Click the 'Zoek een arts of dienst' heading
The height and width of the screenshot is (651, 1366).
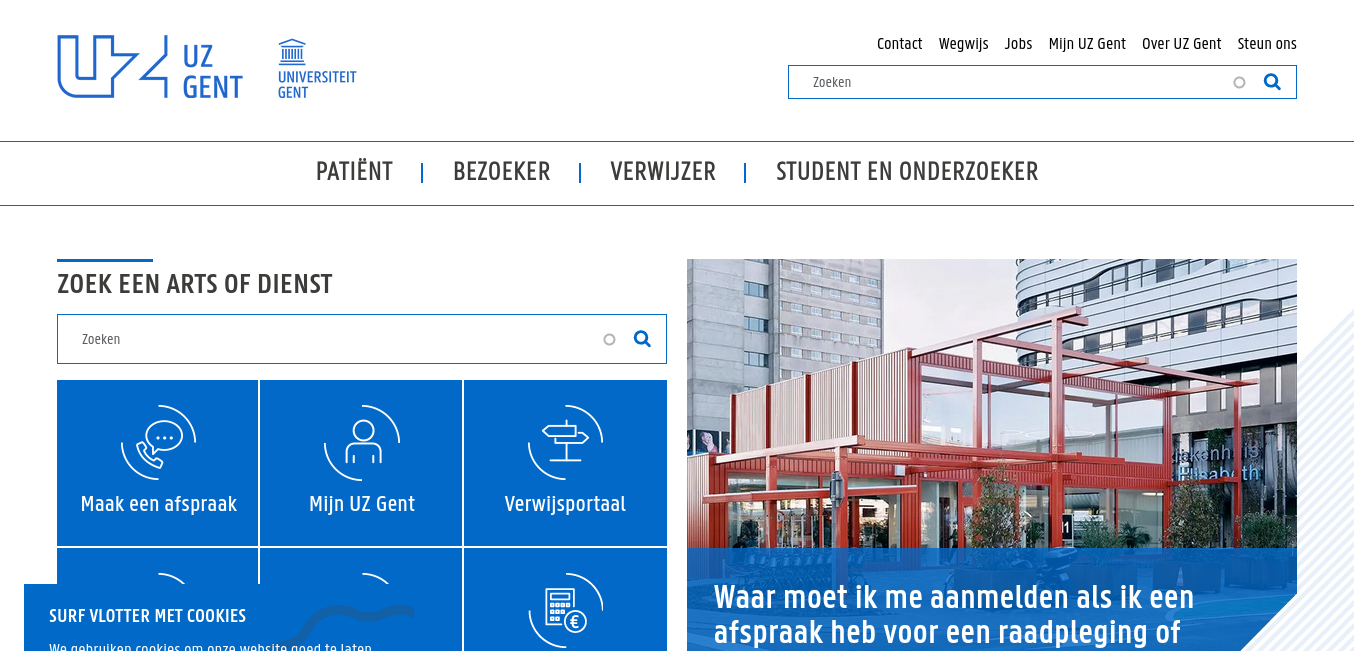click(x=195, y=284)
